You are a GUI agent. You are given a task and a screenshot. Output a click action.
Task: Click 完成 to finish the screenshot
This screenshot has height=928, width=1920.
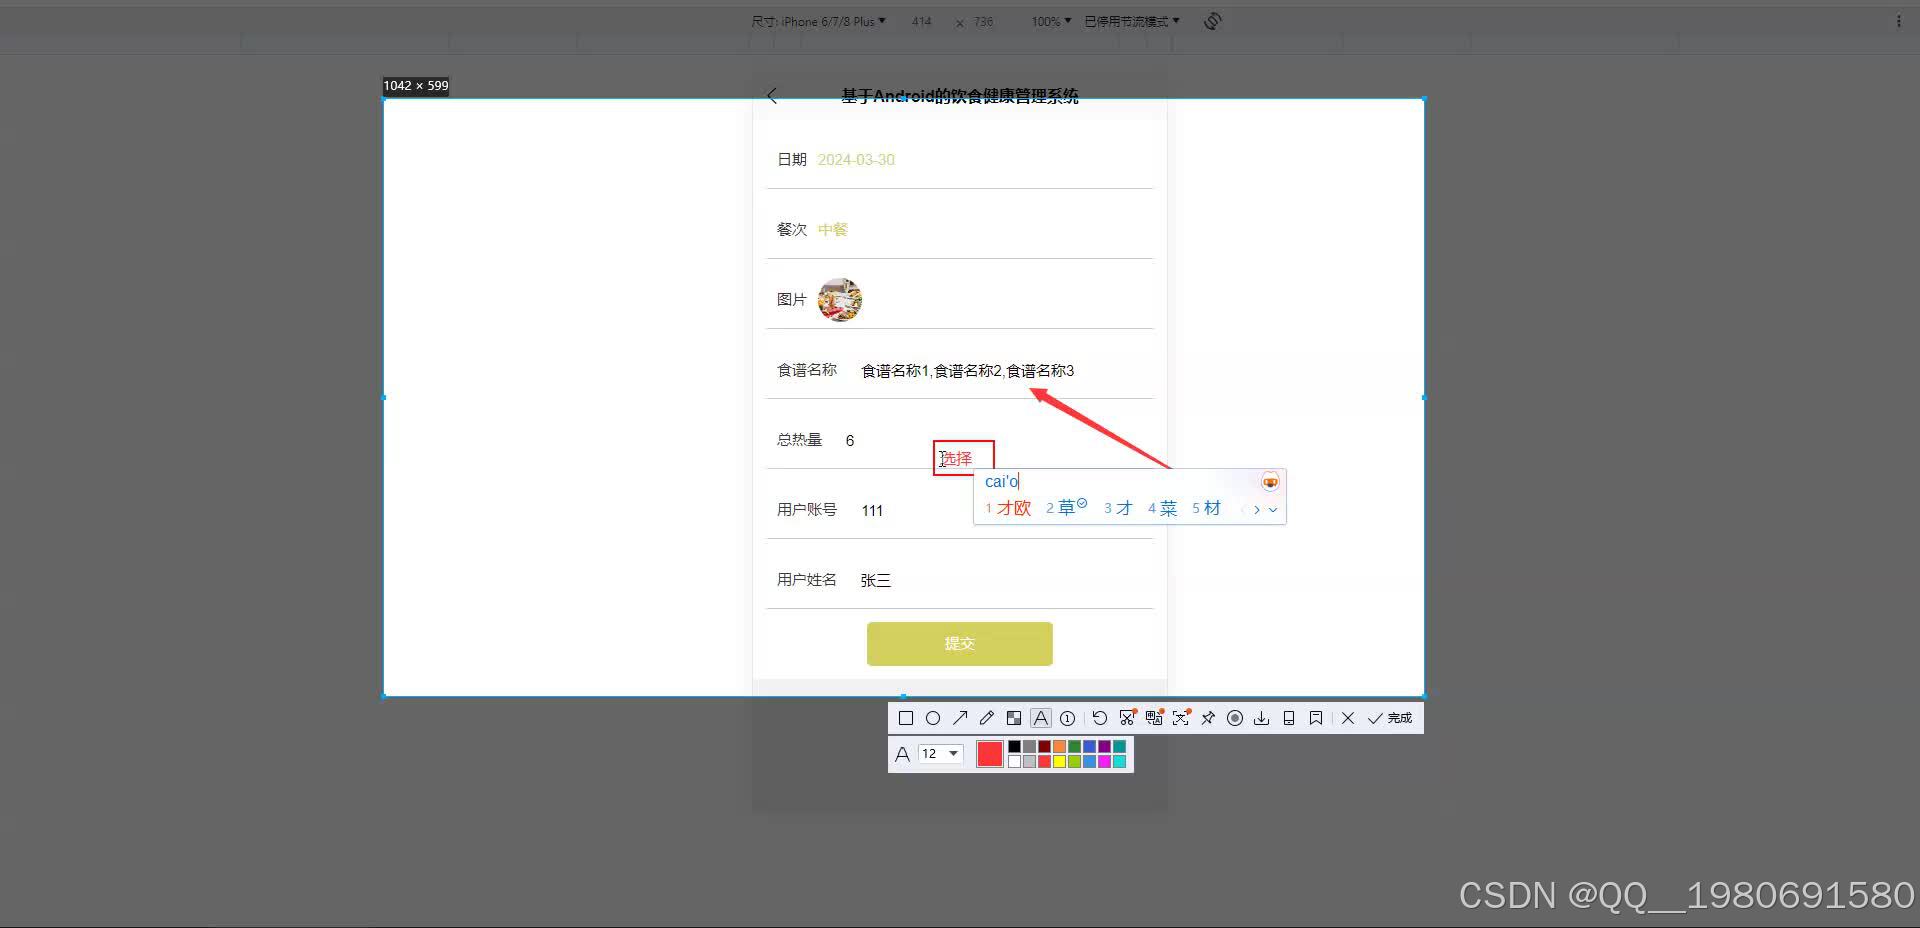click(1390, 718)
